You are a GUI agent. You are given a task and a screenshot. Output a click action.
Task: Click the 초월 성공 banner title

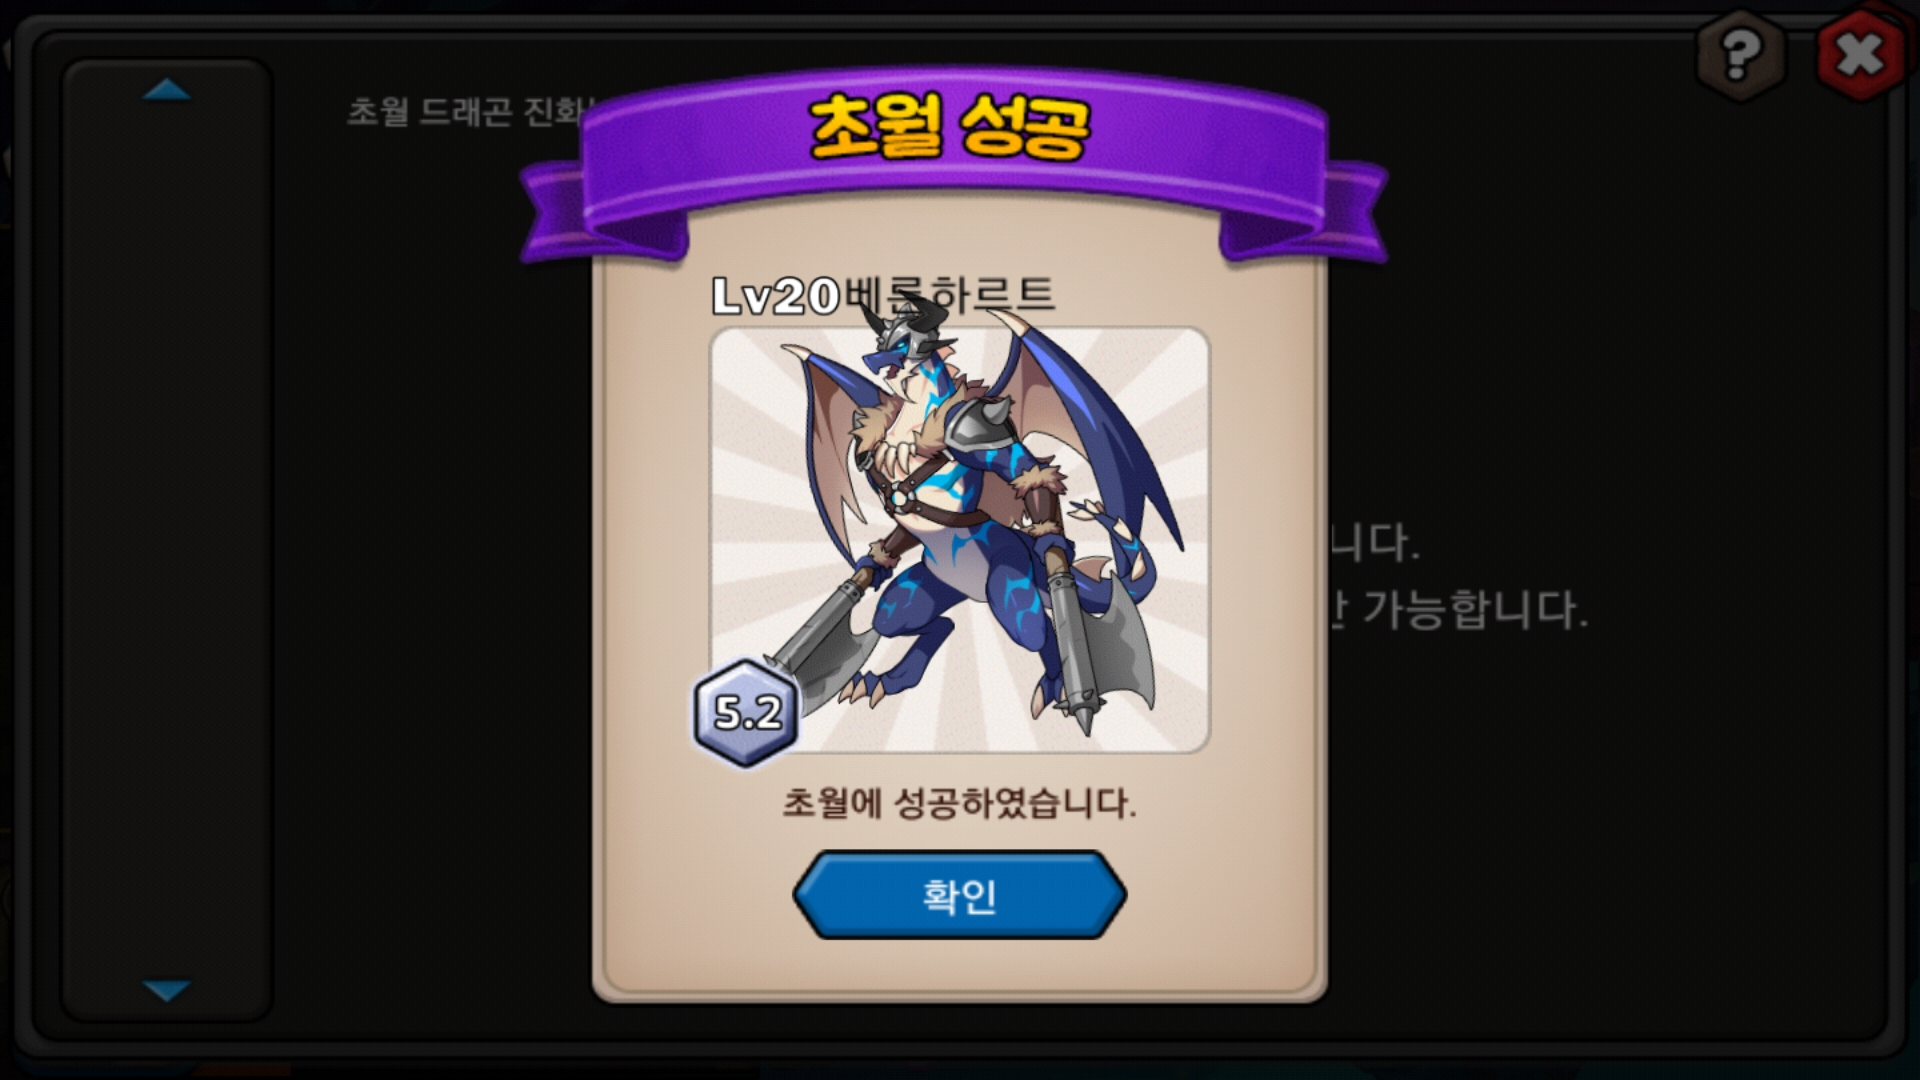pyautogui.click(x=948, y=127)
